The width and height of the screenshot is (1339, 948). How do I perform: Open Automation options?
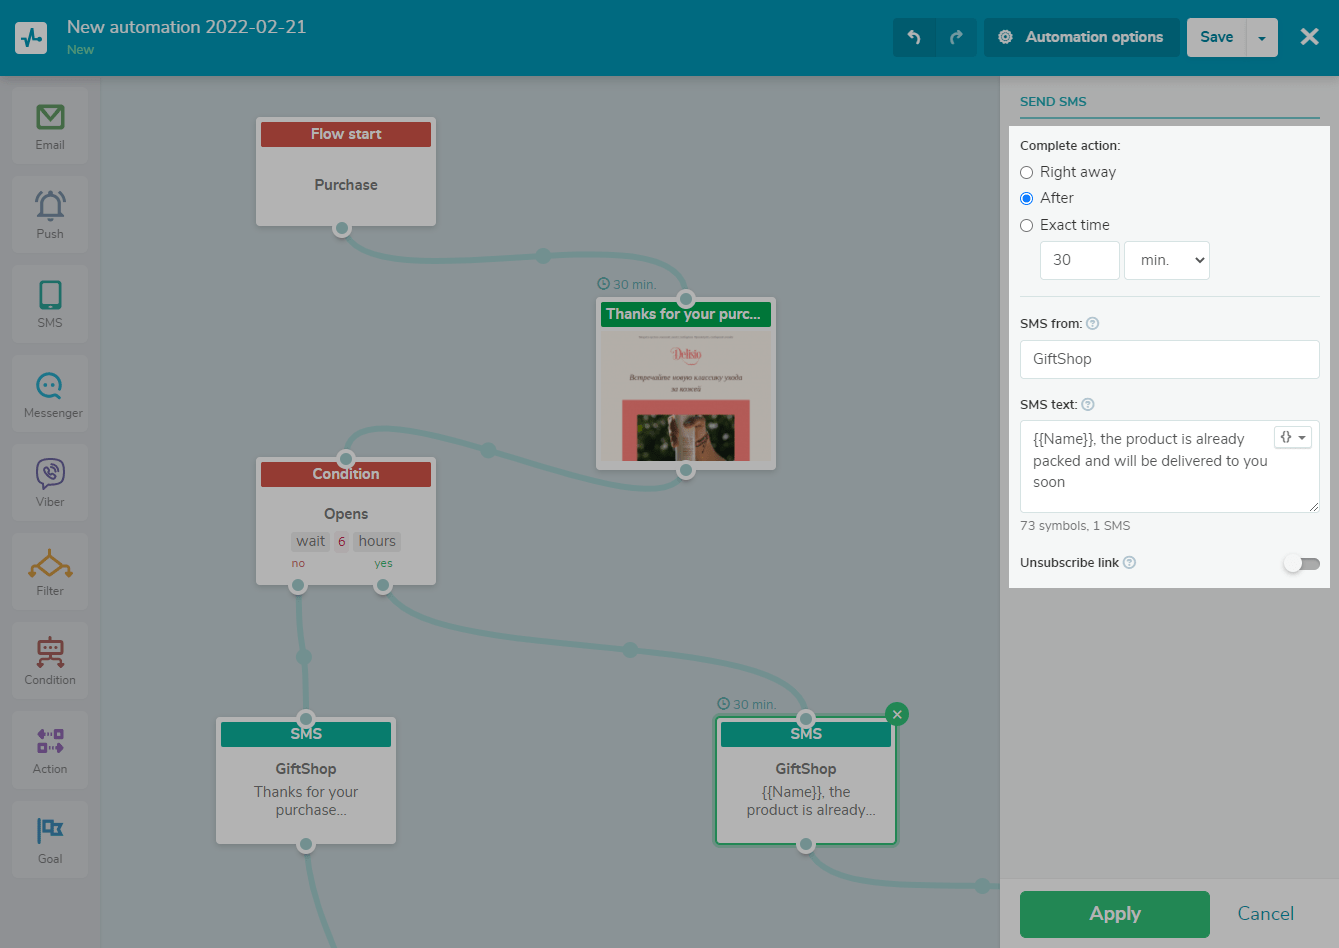pyautogui.click(x=1081, y=37)
